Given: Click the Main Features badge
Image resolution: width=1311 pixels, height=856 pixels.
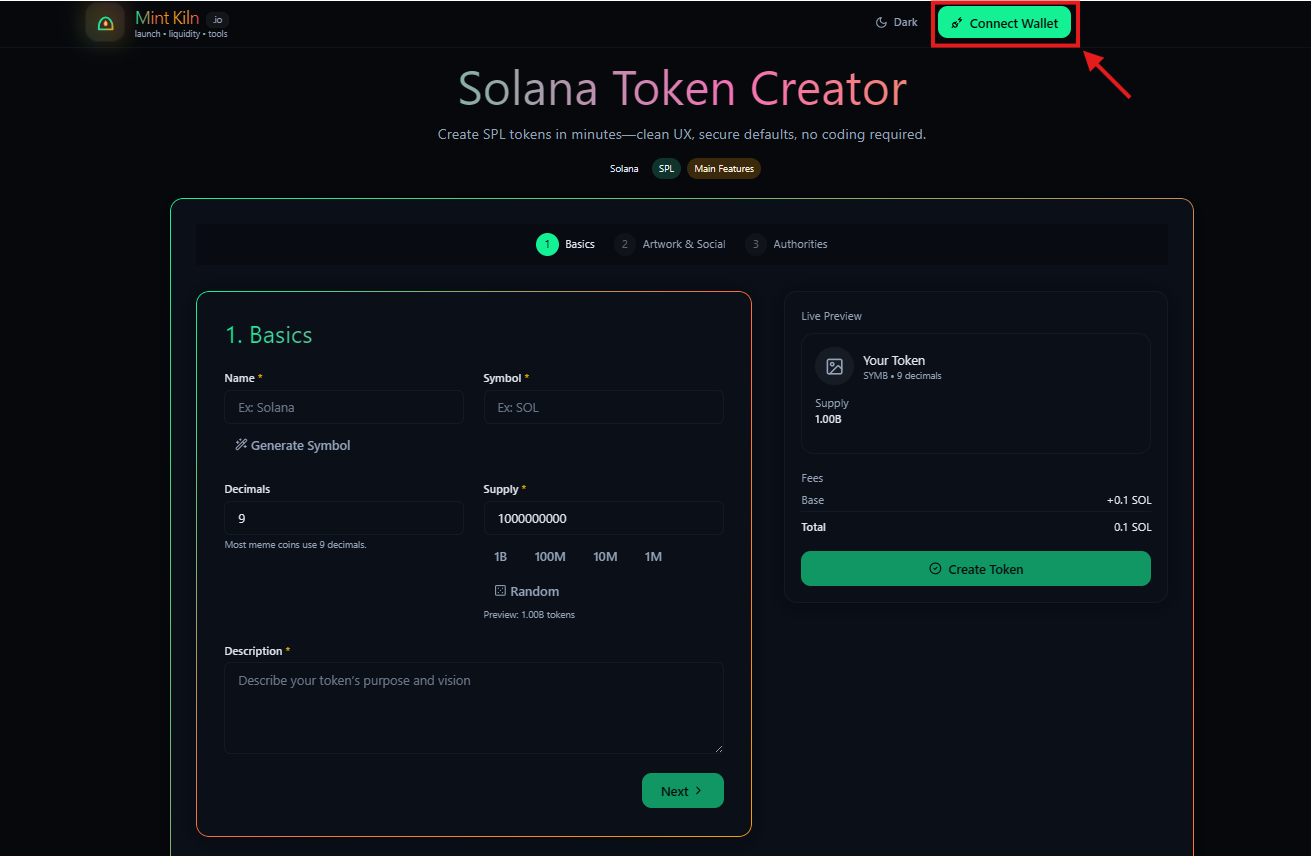Looking at the screenshot, I should tap(723, 168).
